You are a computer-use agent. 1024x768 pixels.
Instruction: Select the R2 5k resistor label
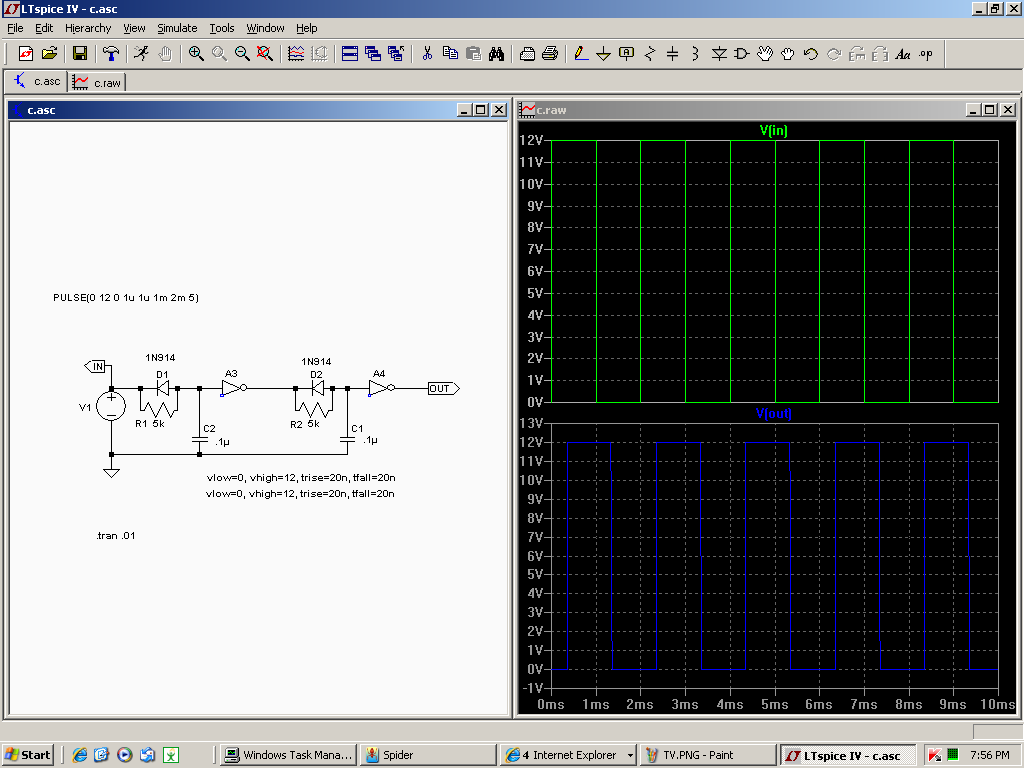pos(305,424)
